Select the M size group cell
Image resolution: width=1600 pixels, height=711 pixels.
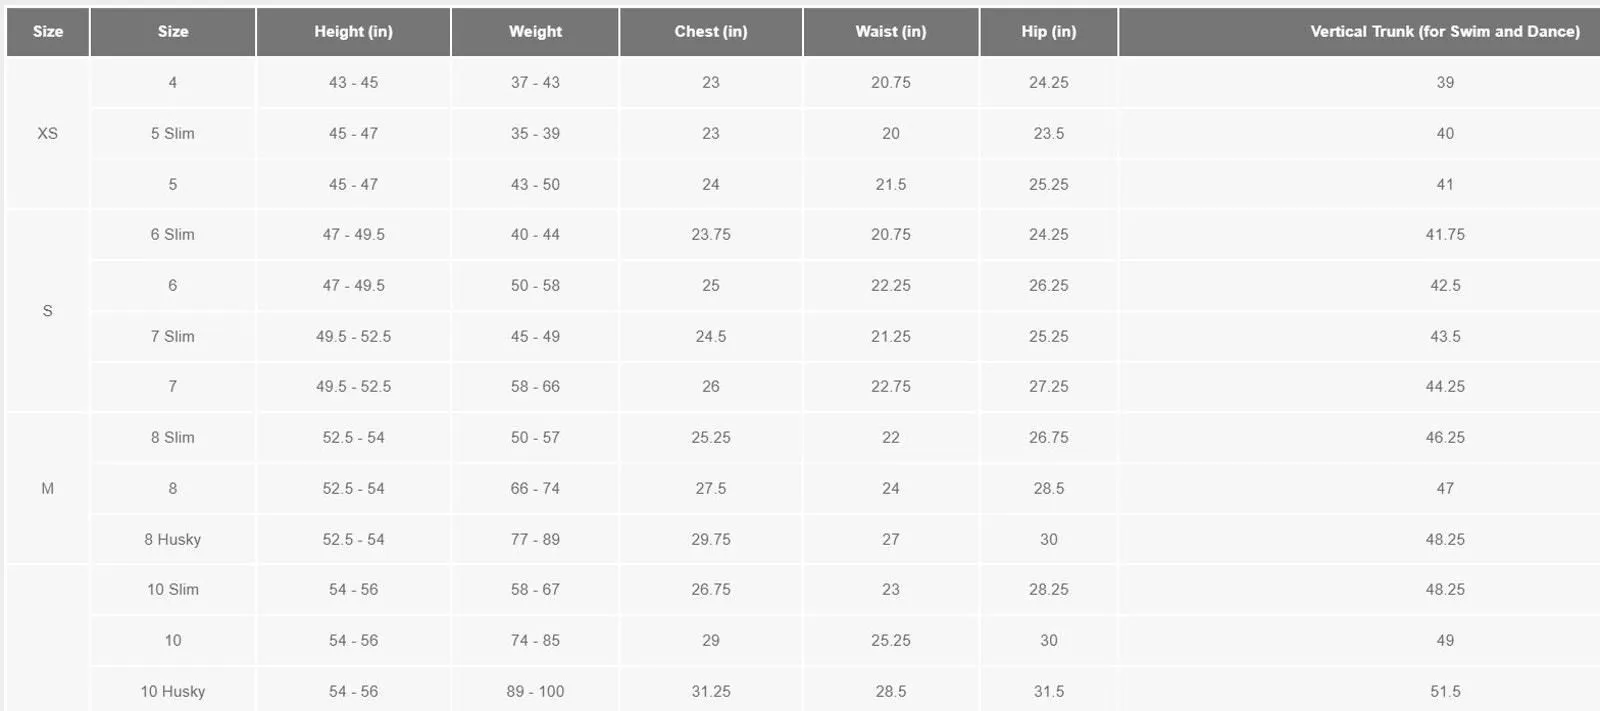(x=47, y=488)
